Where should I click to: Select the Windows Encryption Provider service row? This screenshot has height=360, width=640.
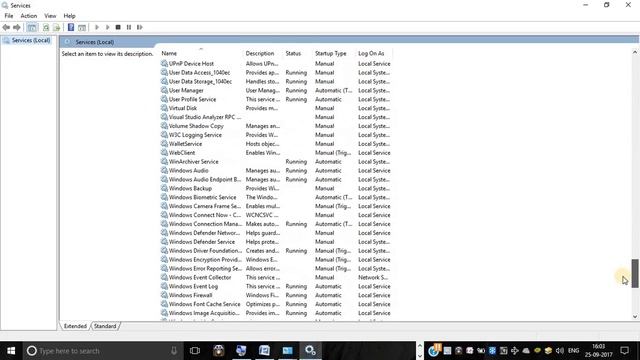point(276,260)
